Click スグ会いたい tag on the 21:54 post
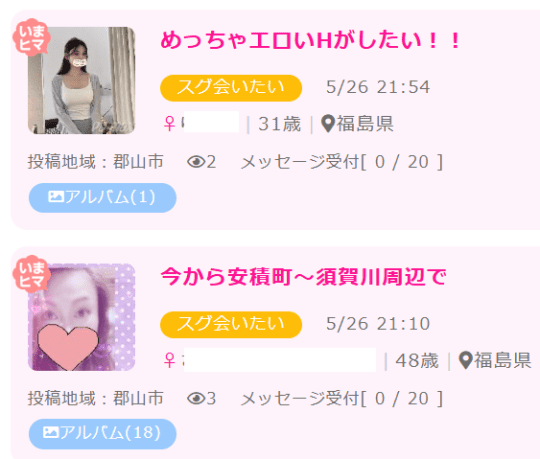 (231, 88)
